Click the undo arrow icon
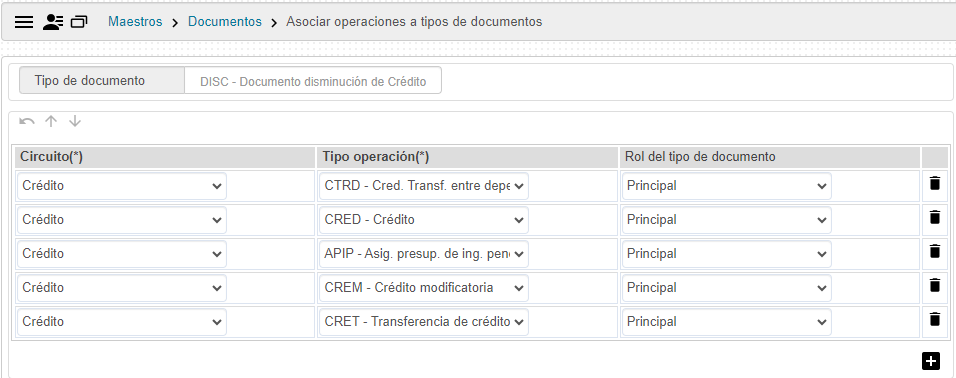This screenshot has height=378, width=956. coord(27,121)
